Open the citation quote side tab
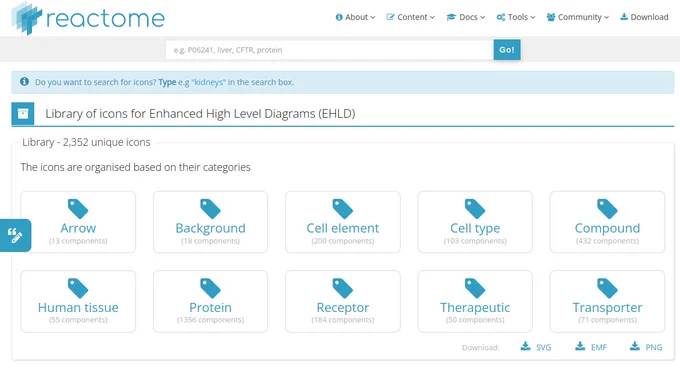680x368 pixels. (15, 235)
